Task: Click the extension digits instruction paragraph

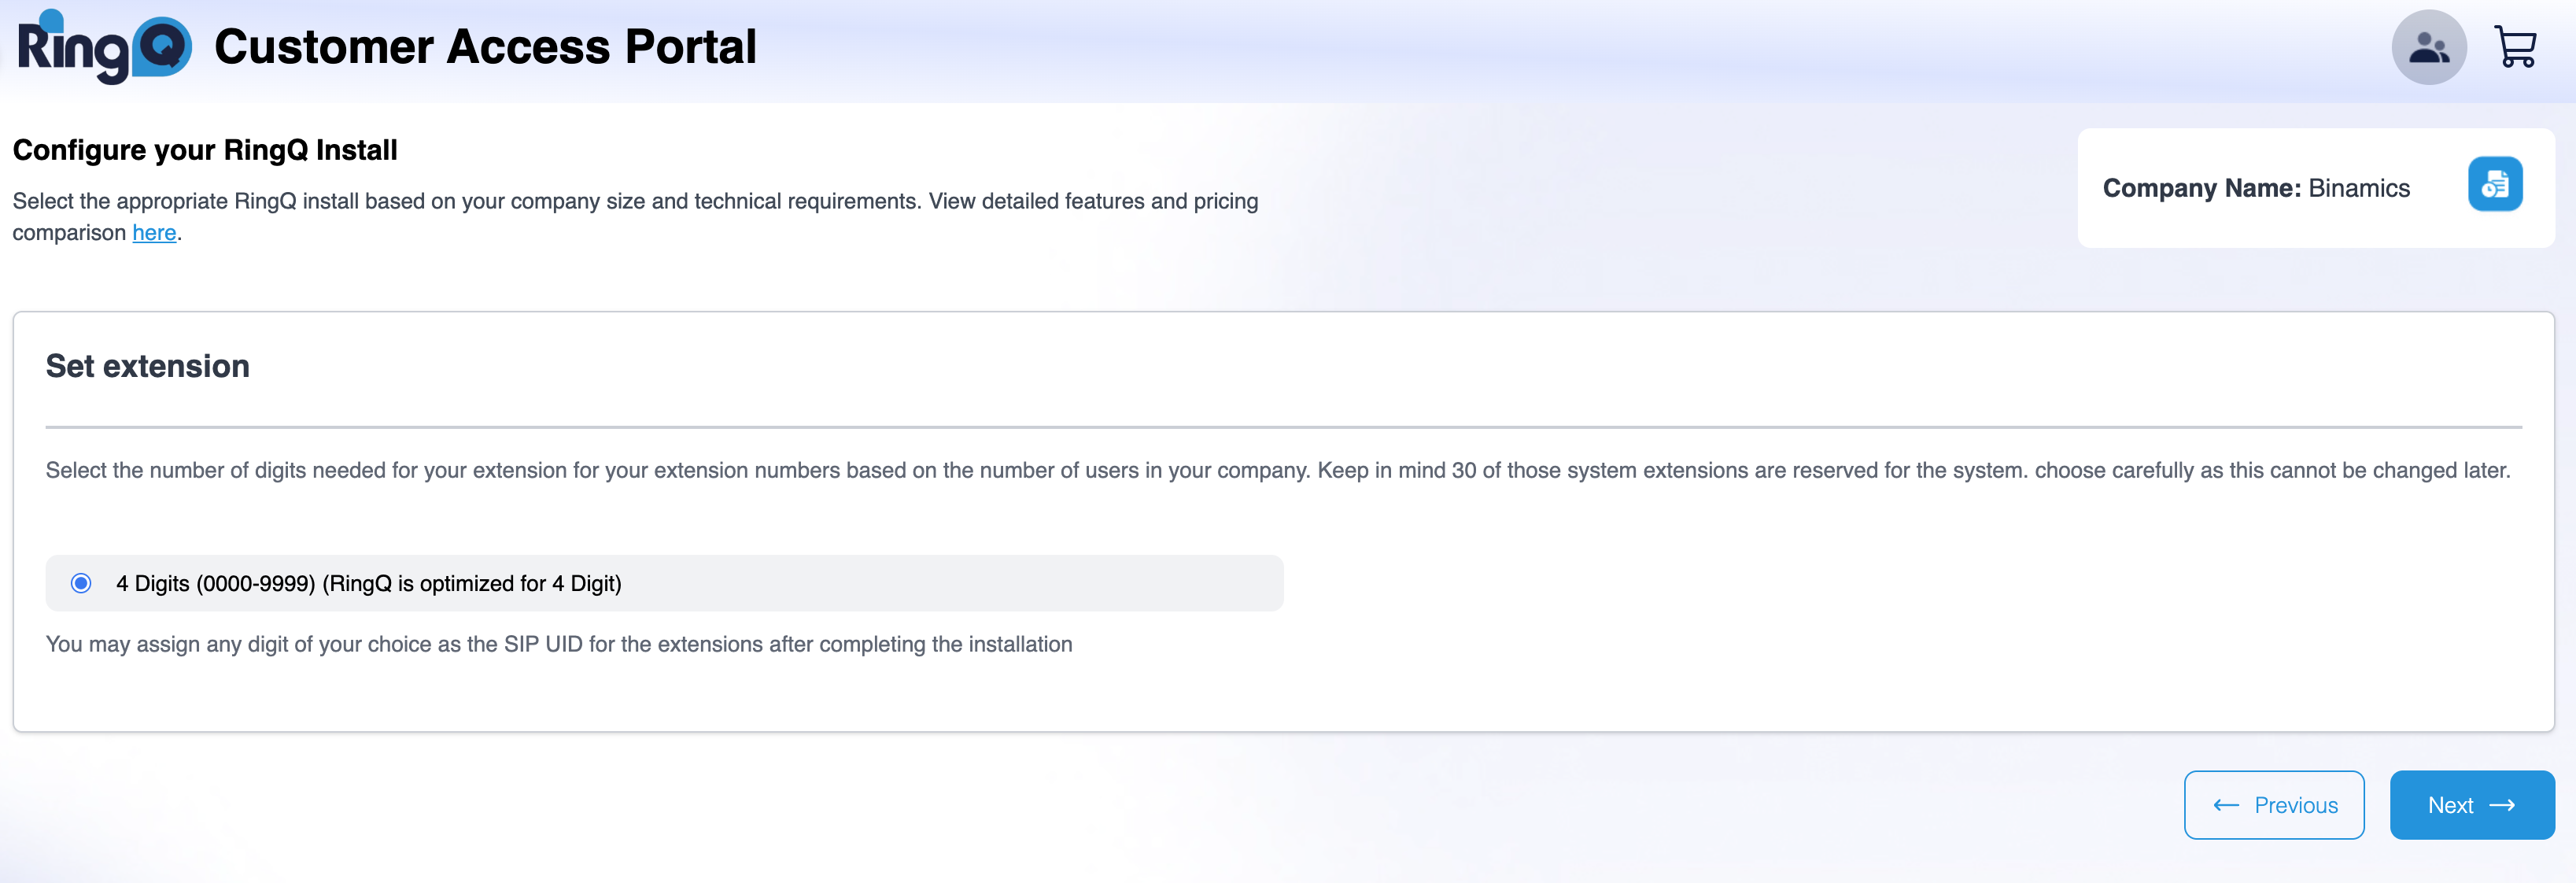Action: (1277, 470)
